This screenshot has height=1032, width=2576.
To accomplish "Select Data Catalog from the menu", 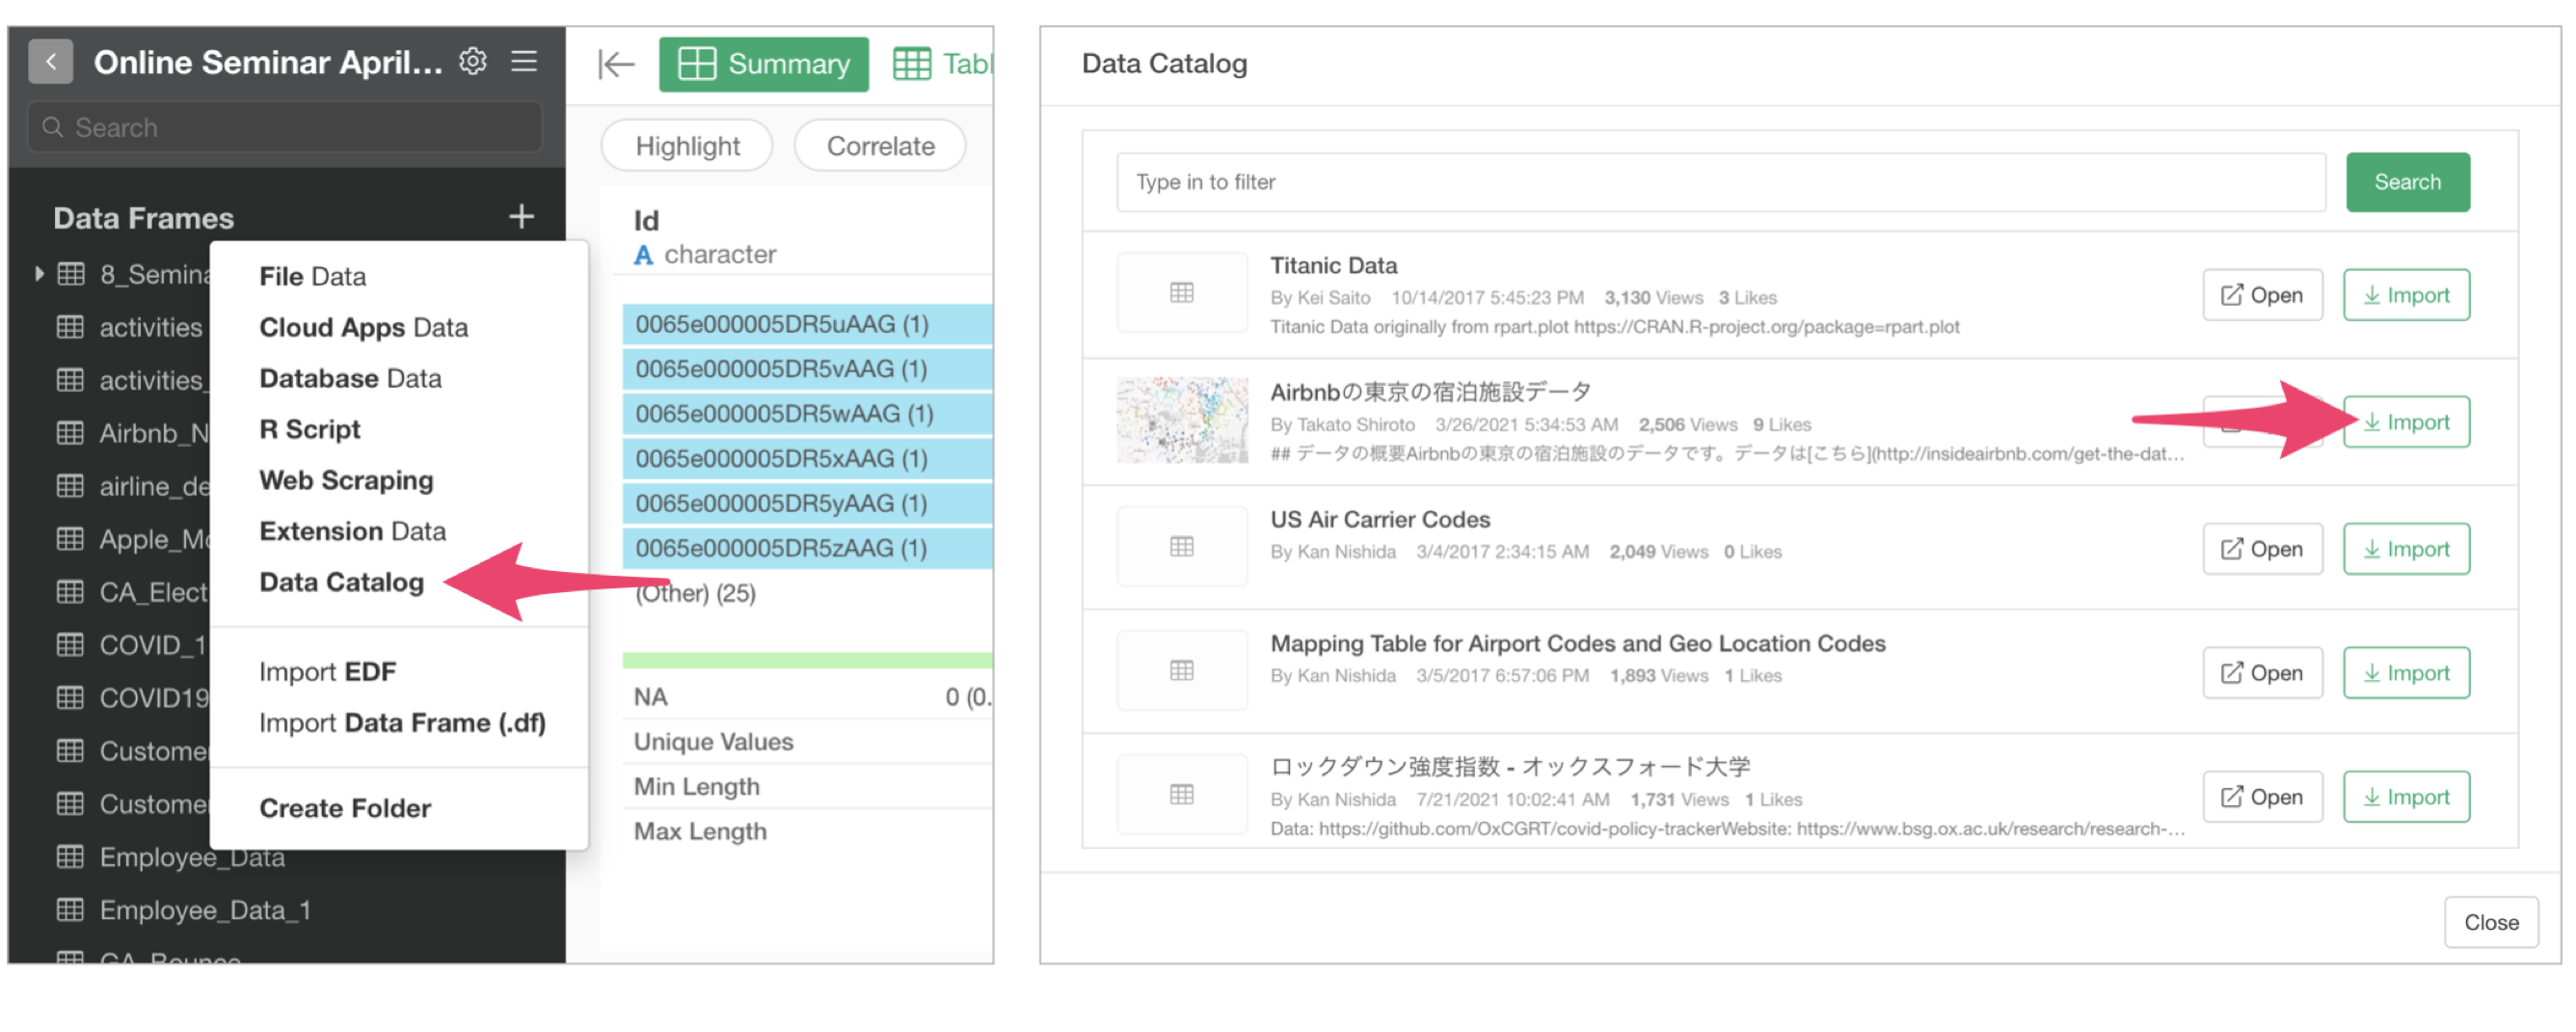I will pos(341,582).
